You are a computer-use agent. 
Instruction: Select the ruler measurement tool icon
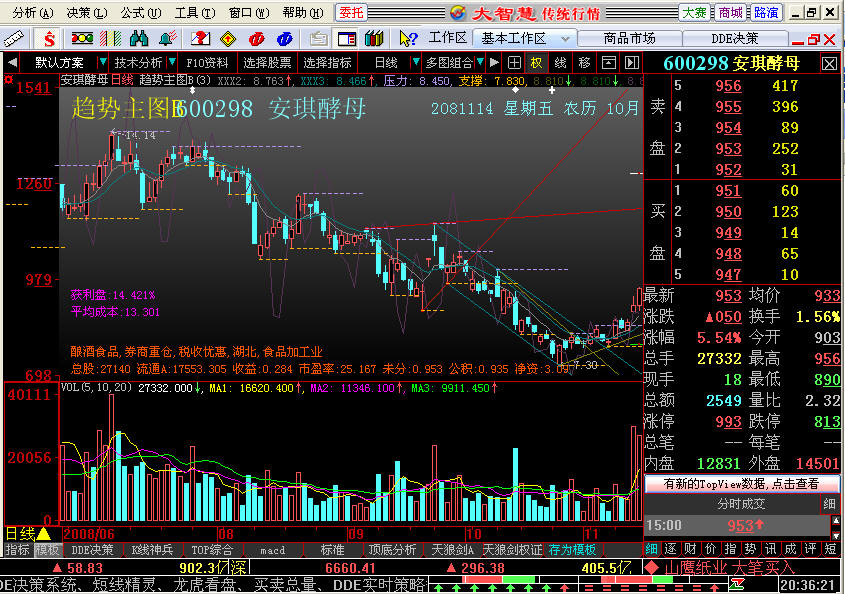[13, 38]
